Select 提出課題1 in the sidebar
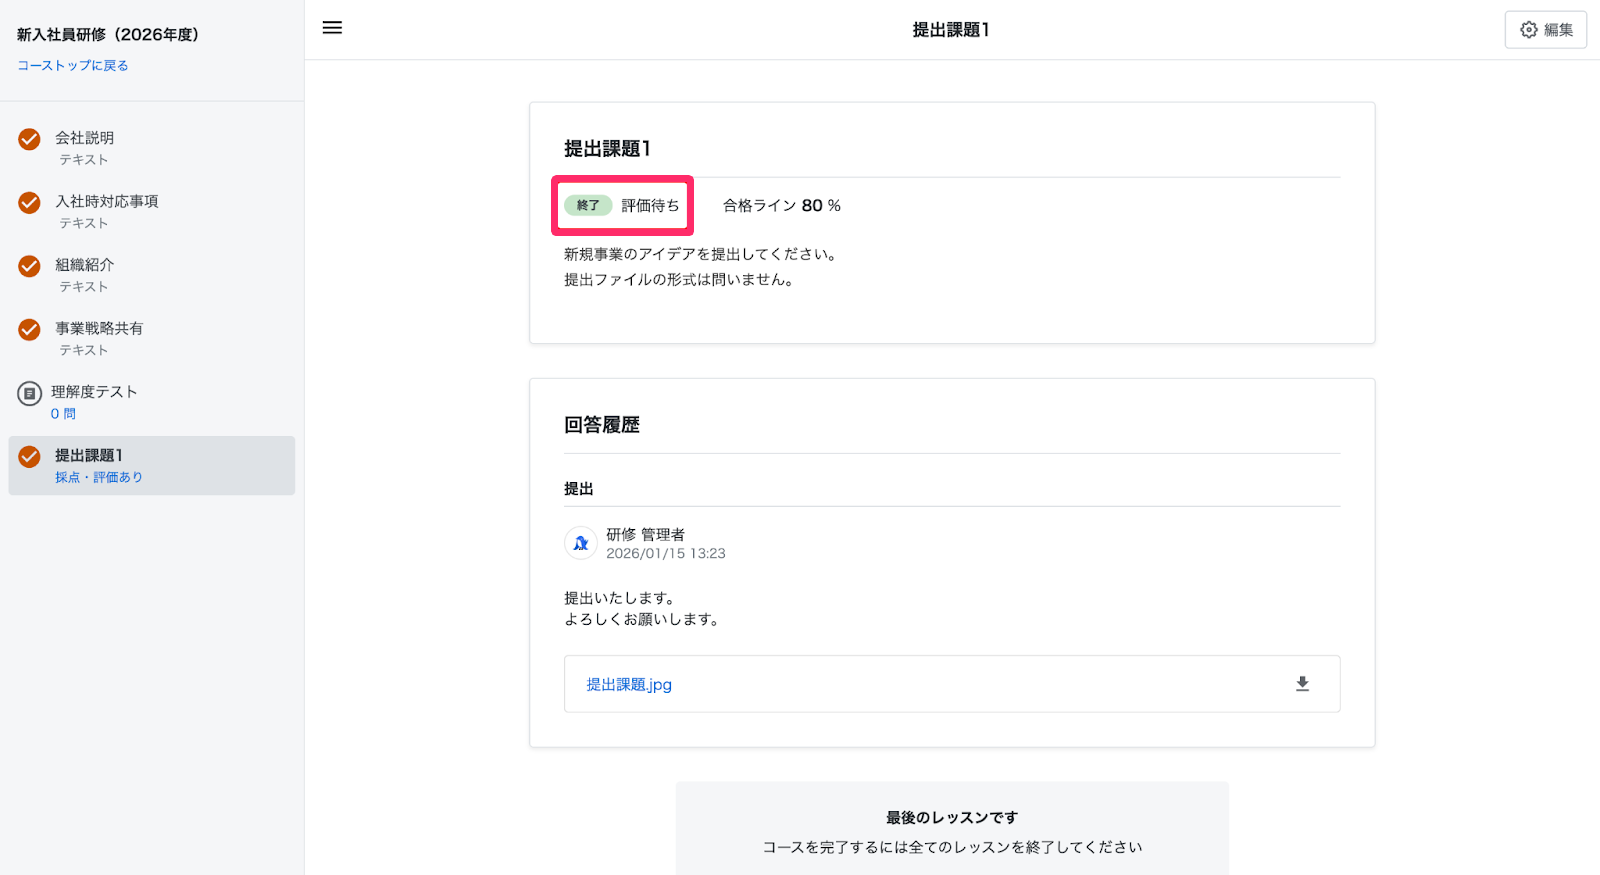The height and width of the screenshot is (875, 1600). coord(152,465)
